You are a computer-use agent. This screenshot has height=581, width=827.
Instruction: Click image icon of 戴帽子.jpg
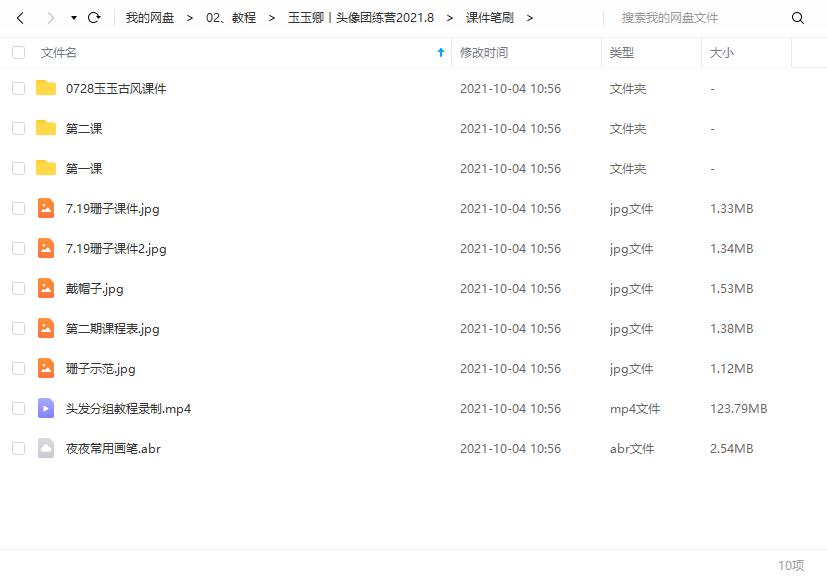46,288
